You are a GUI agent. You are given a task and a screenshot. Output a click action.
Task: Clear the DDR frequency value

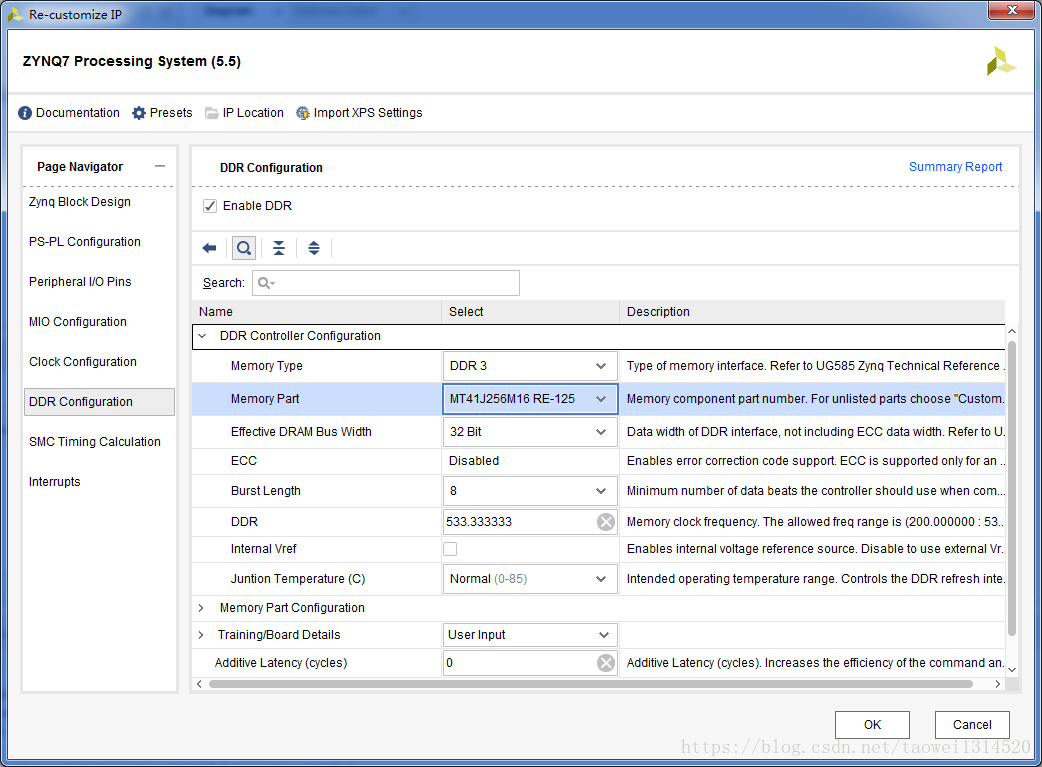605,522
